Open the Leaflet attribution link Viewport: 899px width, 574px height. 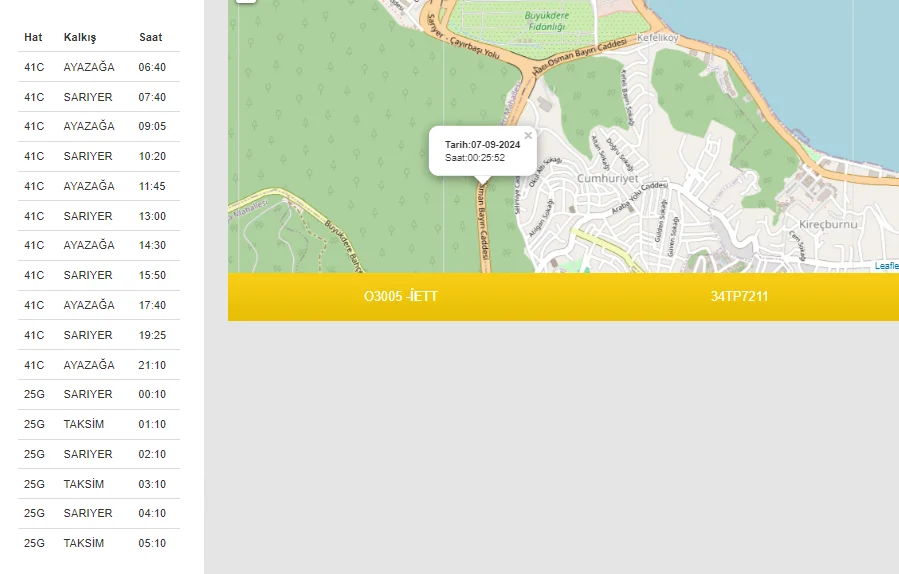886,266
